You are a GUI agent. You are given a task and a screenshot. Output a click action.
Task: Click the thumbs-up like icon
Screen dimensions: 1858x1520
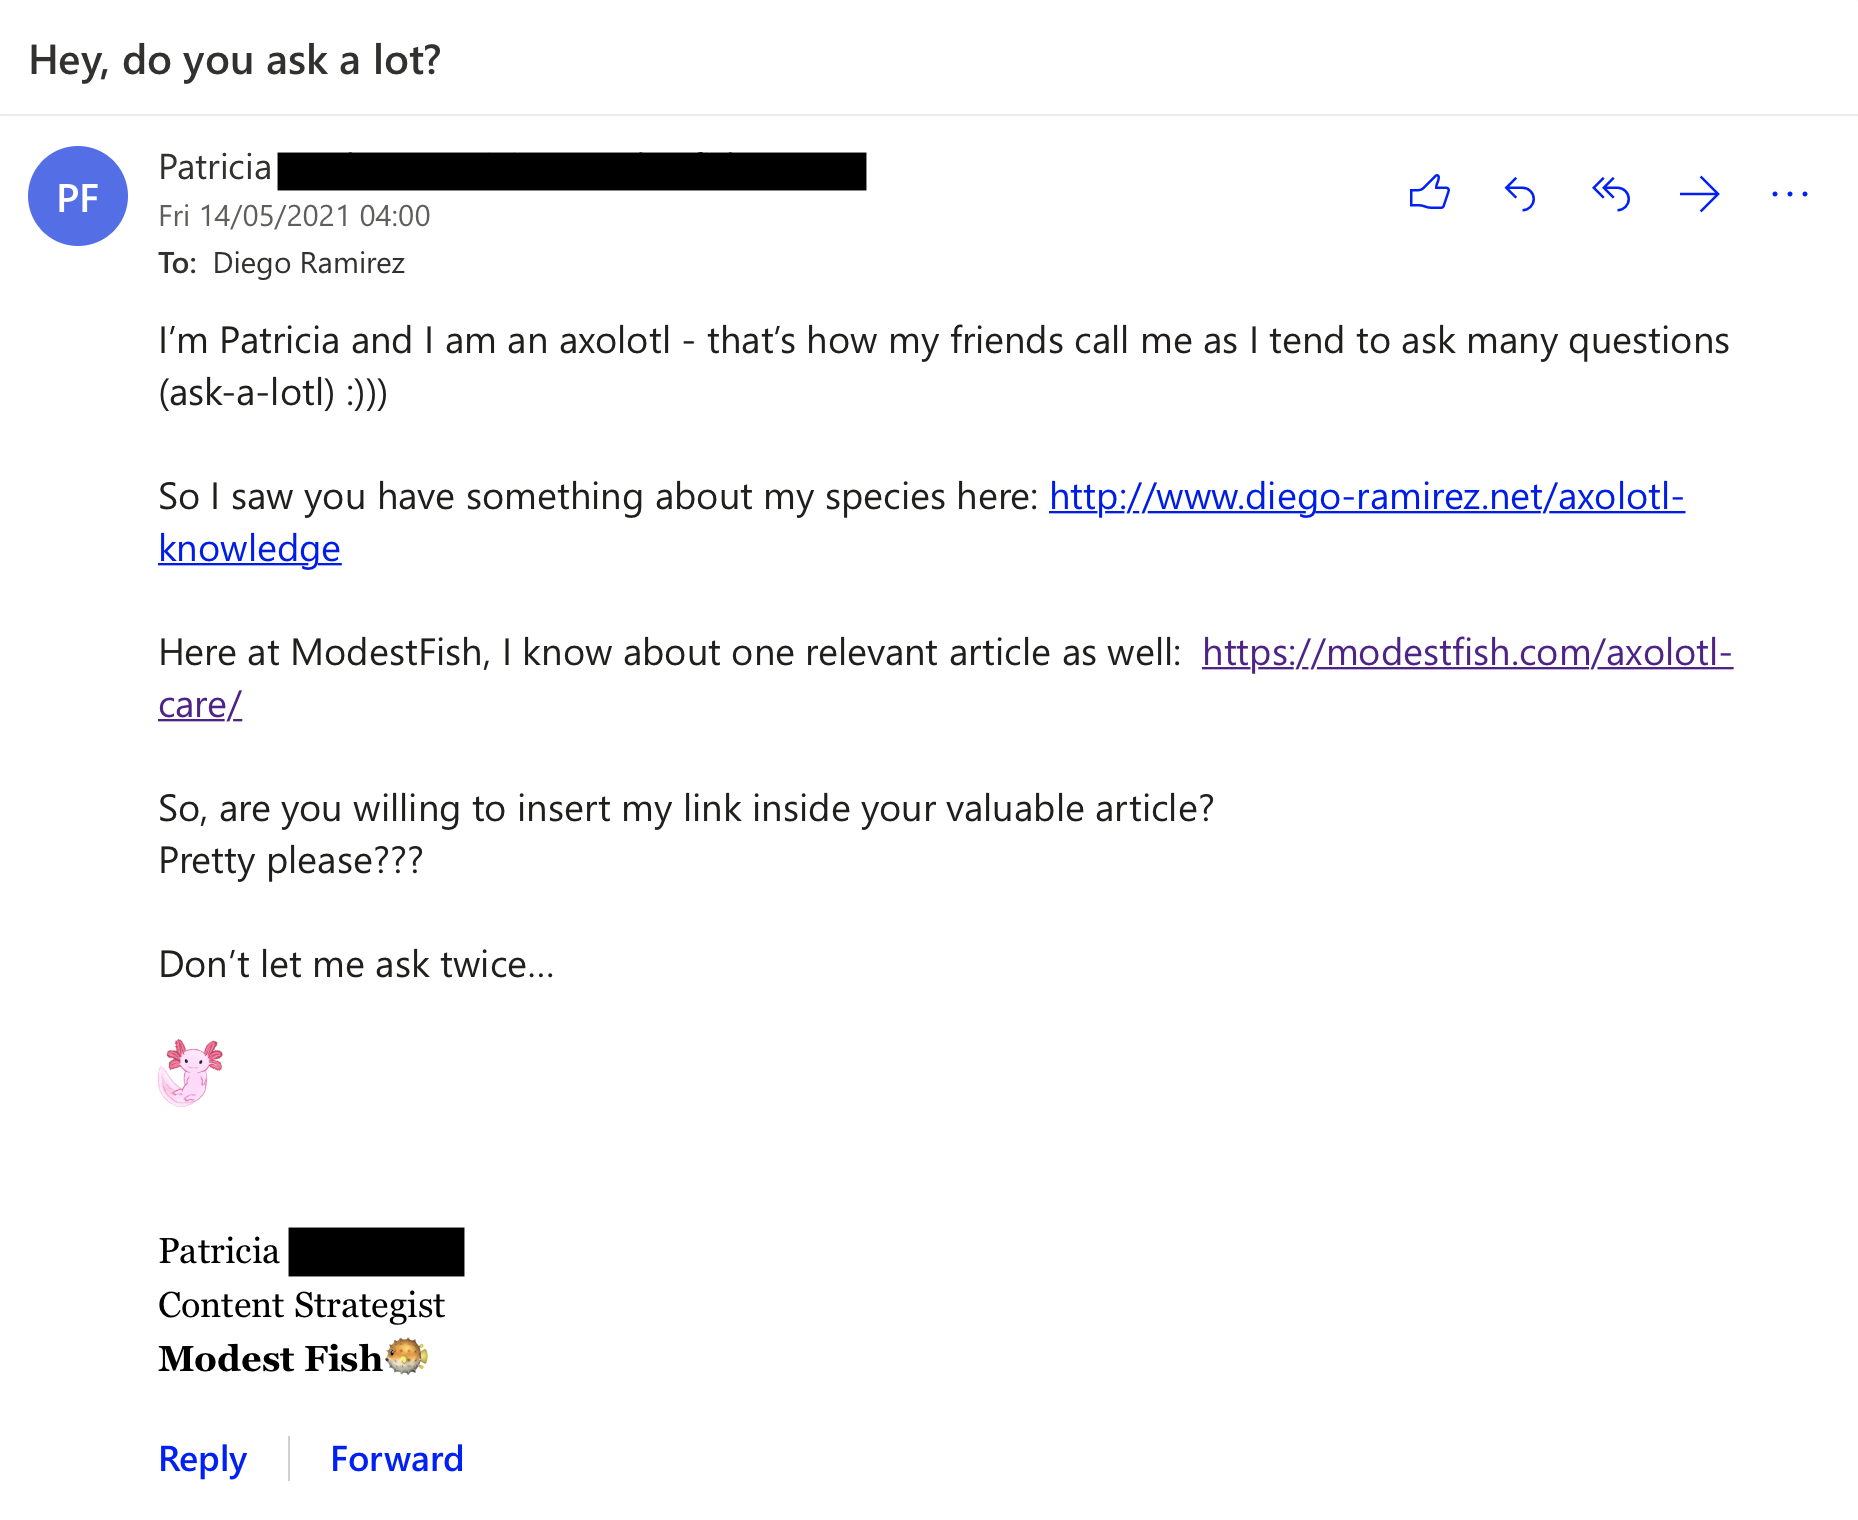1429,193
